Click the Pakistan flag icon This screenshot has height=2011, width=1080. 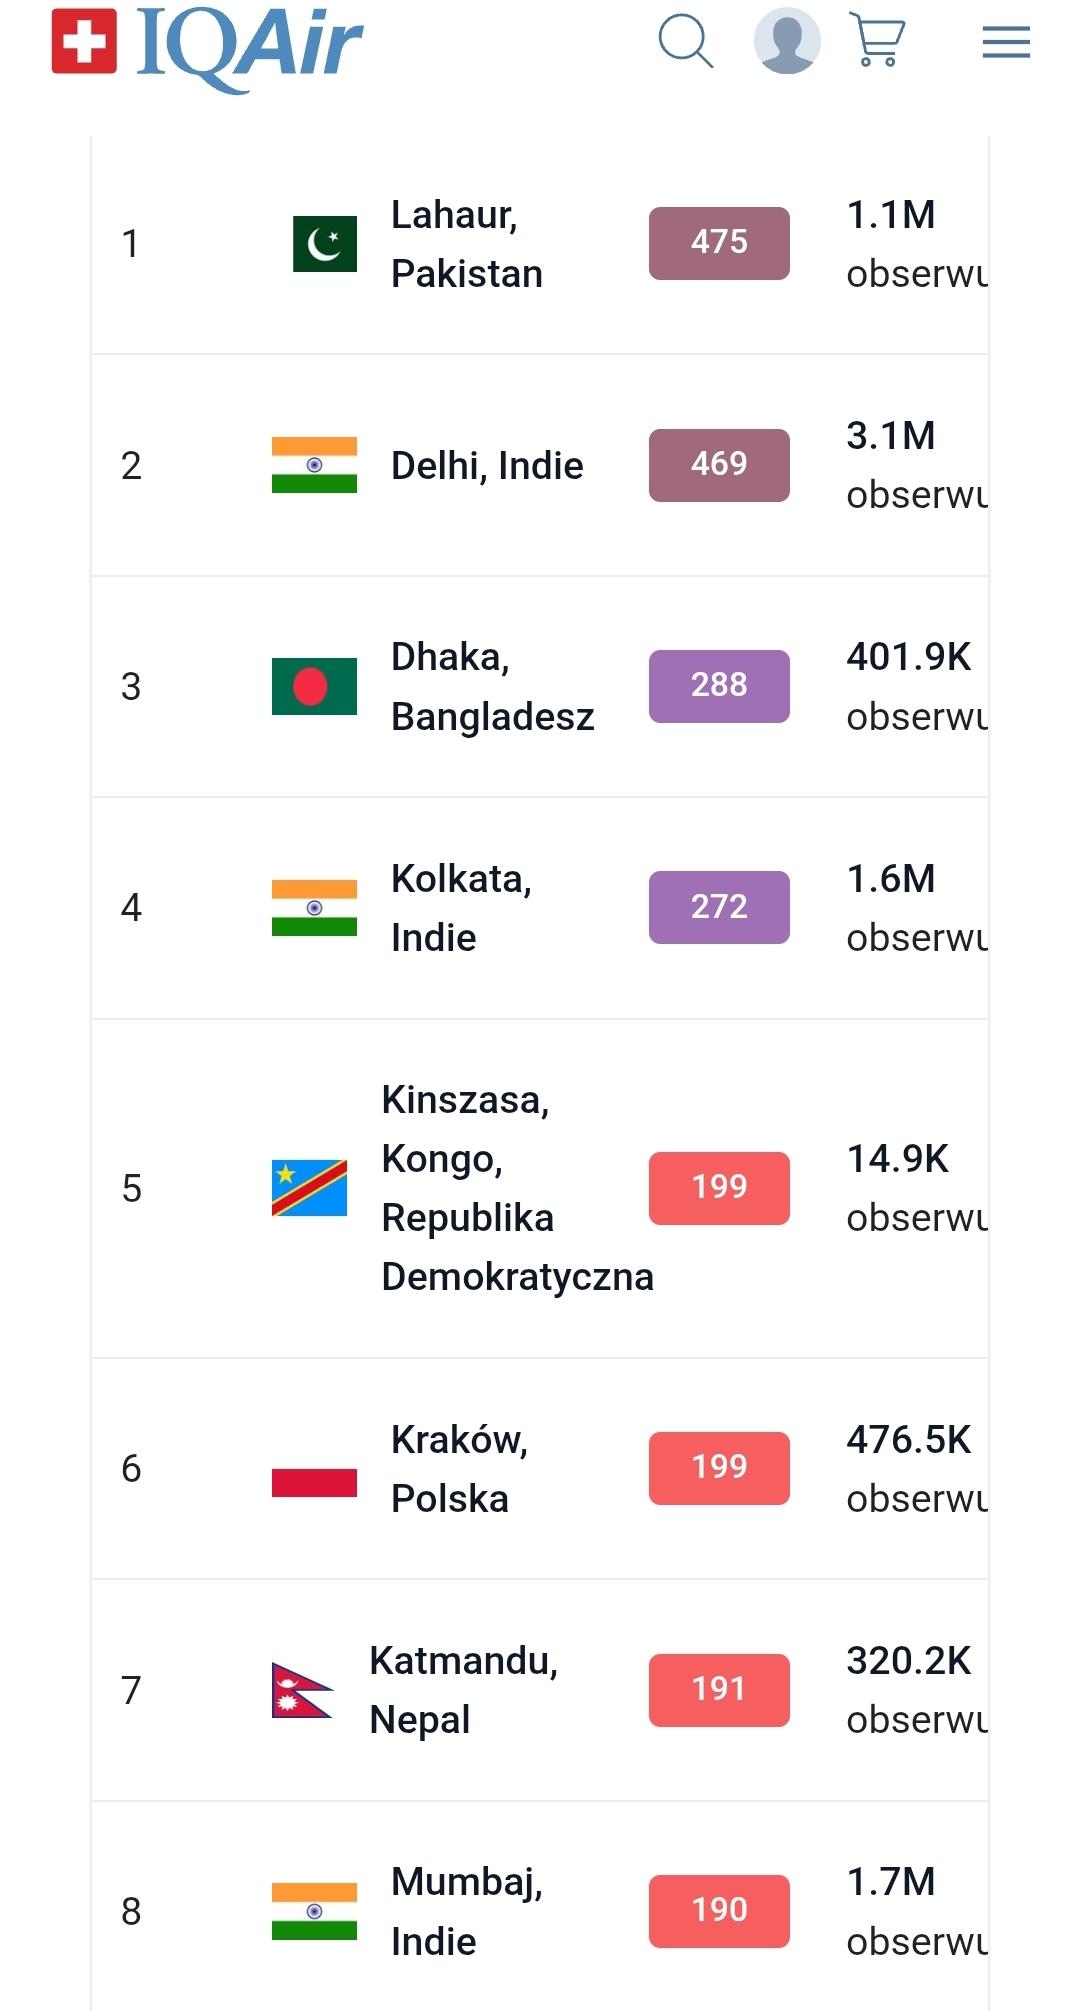(324, 244)
